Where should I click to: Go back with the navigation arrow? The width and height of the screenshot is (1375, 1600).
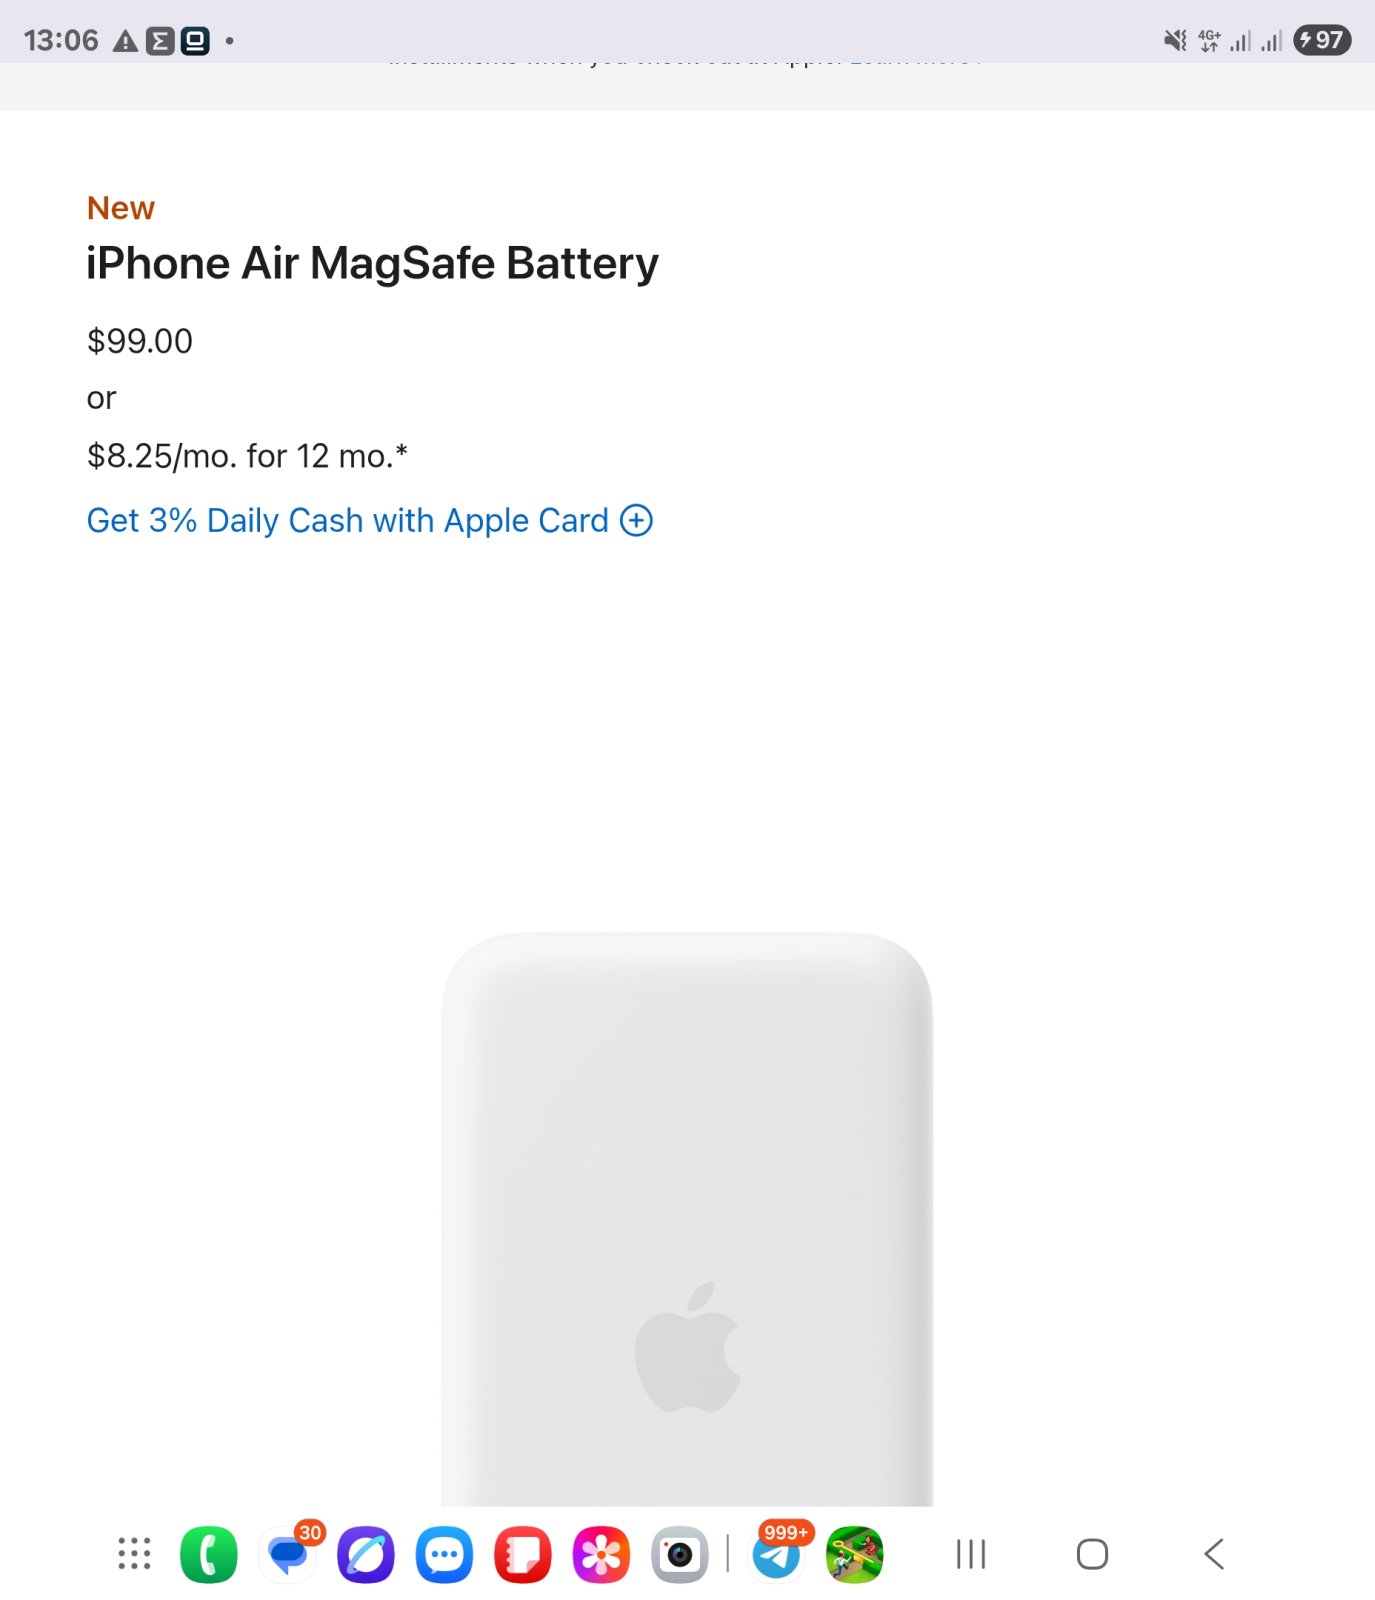(x=1214, y=1554)
